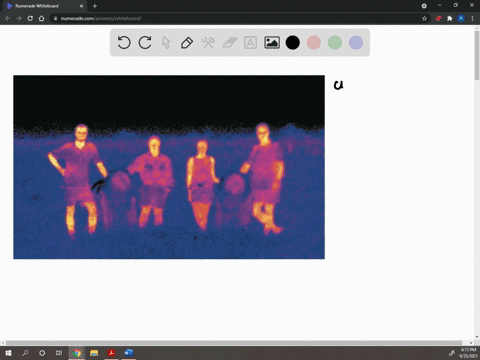Choose the text box tool
This screenshot has height=360, width=480.
click(x=250, y=43)
